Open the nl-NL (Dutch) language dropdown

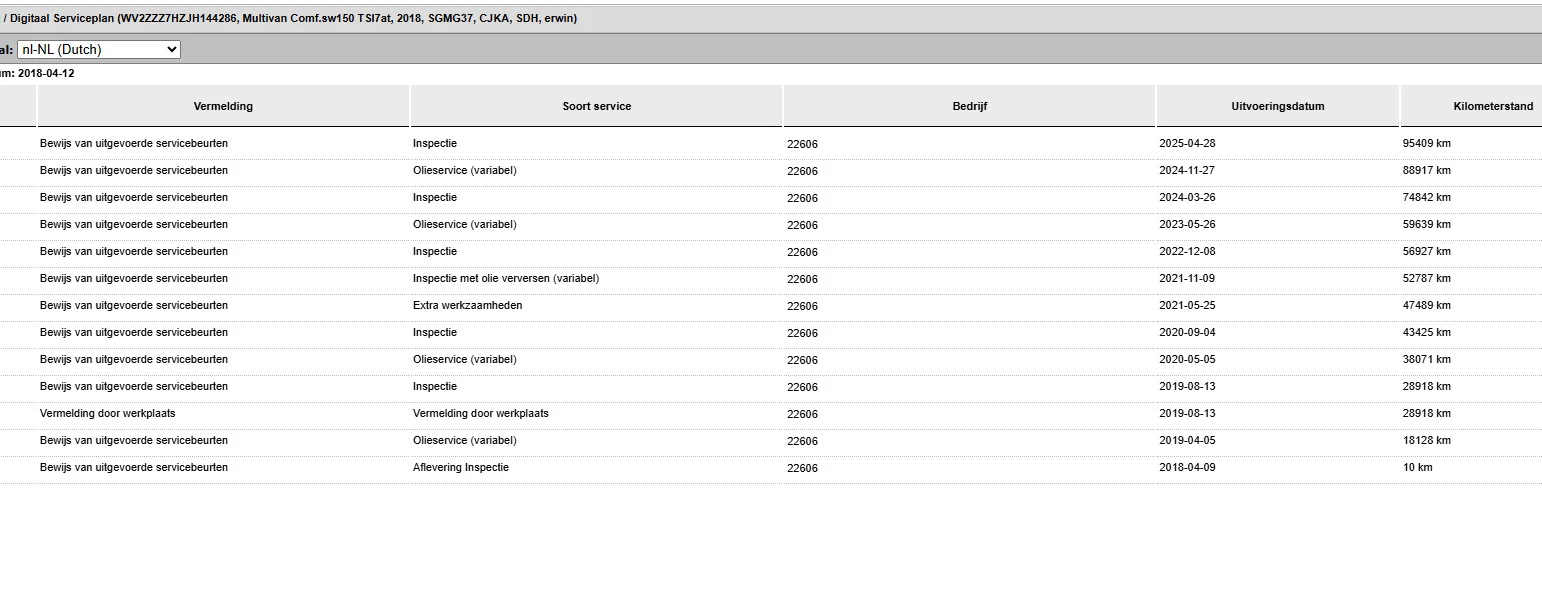[98, 49]
